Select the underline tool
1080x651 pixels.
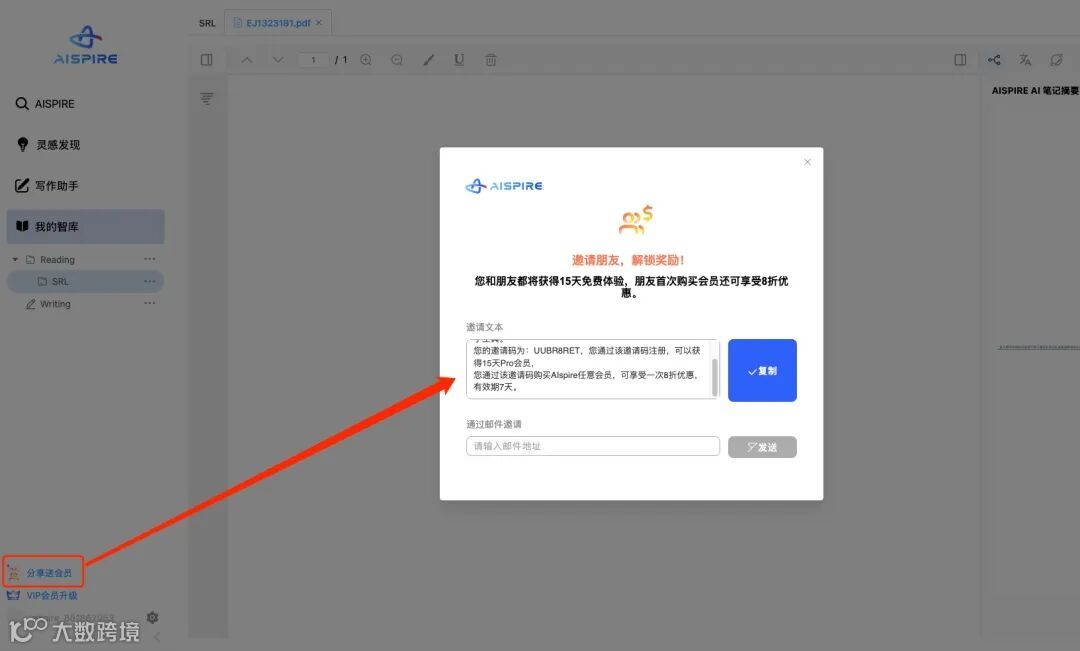[x=459, y=60]
